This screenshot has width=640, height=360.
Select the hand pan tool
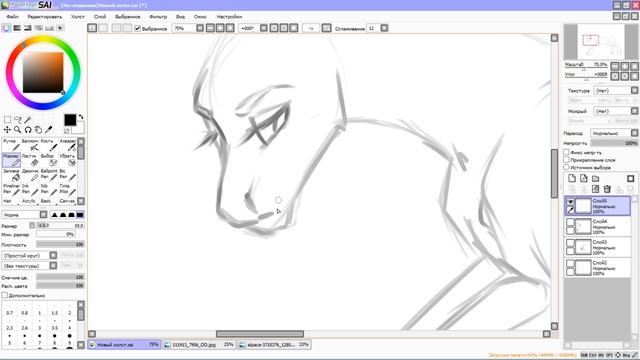point(38,130)
